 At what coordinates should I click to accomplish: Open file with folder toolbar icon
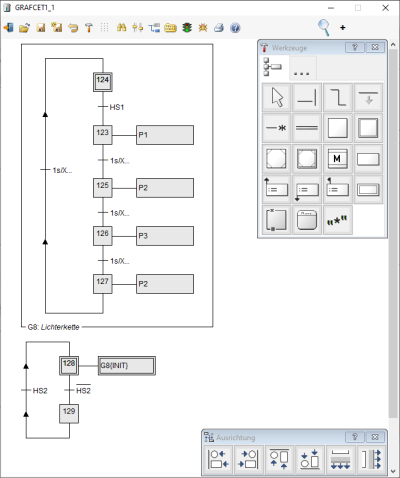tap(24, 28)
